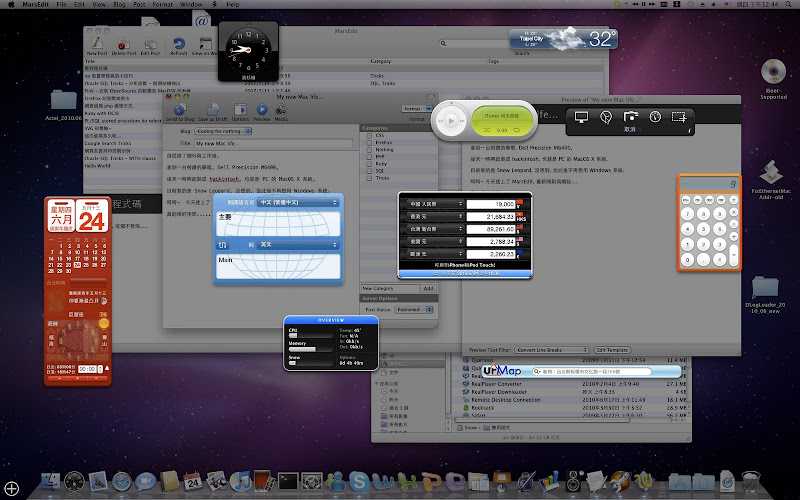This screenshot has width=800, height=500.
Task: Click the Add category button
Action: 428,288
